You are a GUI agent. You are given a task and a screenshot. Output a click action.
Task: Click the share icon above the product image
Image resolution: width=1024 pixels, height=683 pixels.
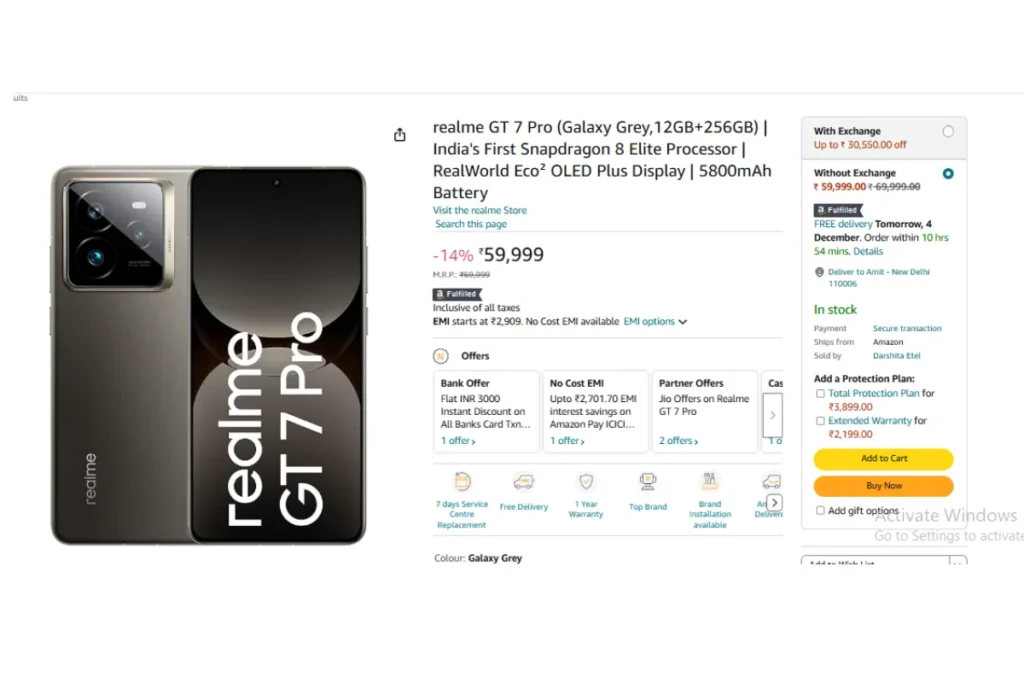[400, 135]
